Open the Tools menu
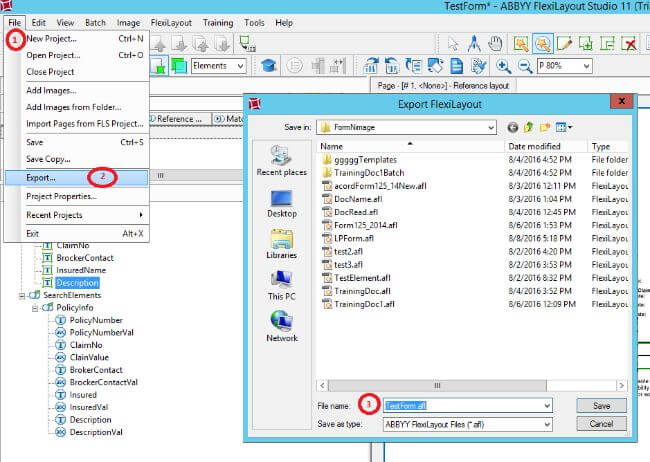The height and width of the screenshot is (462, 650). (254, 23)
